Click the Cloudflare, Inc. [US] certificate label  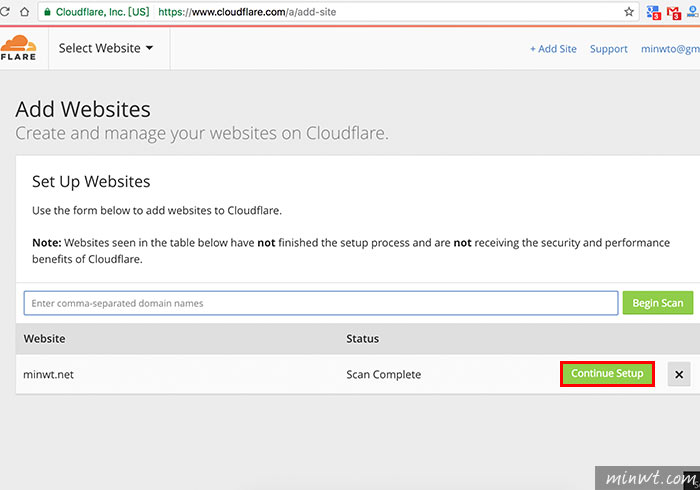click(x=103, y=12)
